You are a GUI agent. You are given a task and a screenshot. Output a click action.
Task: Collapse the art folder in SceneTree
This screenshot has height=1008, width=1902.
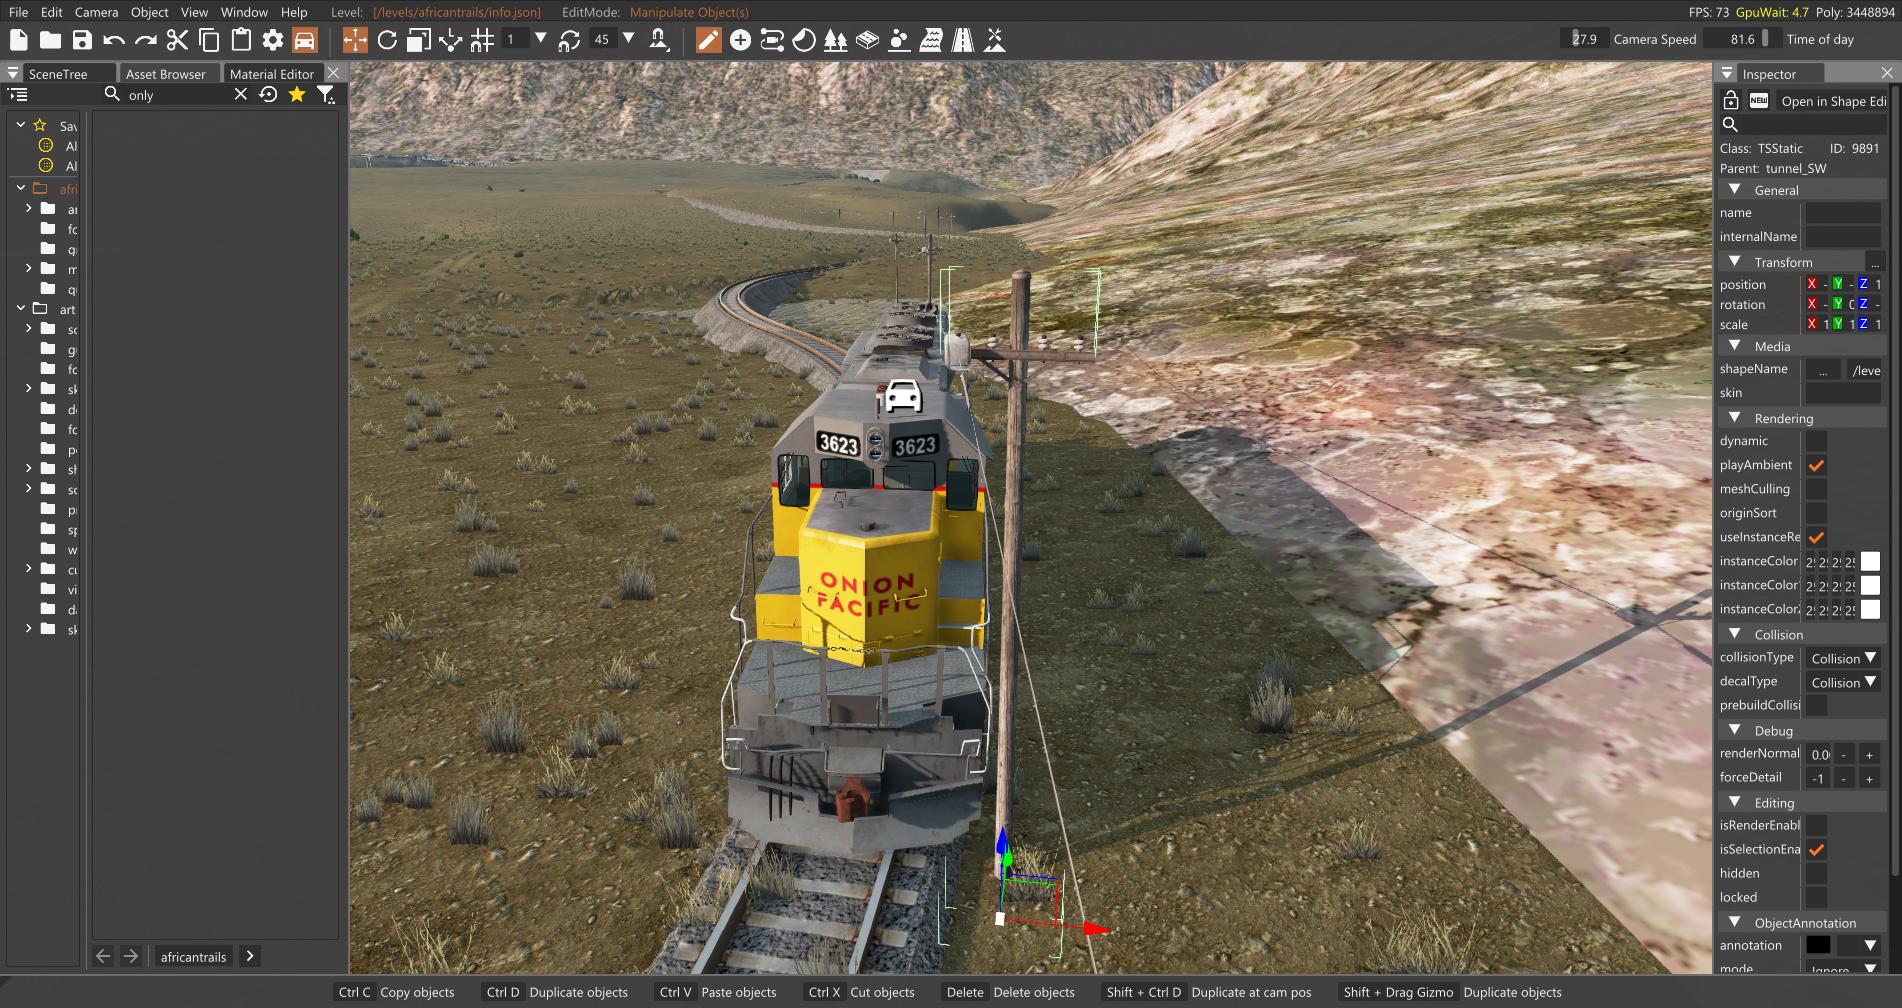(21, 308)
